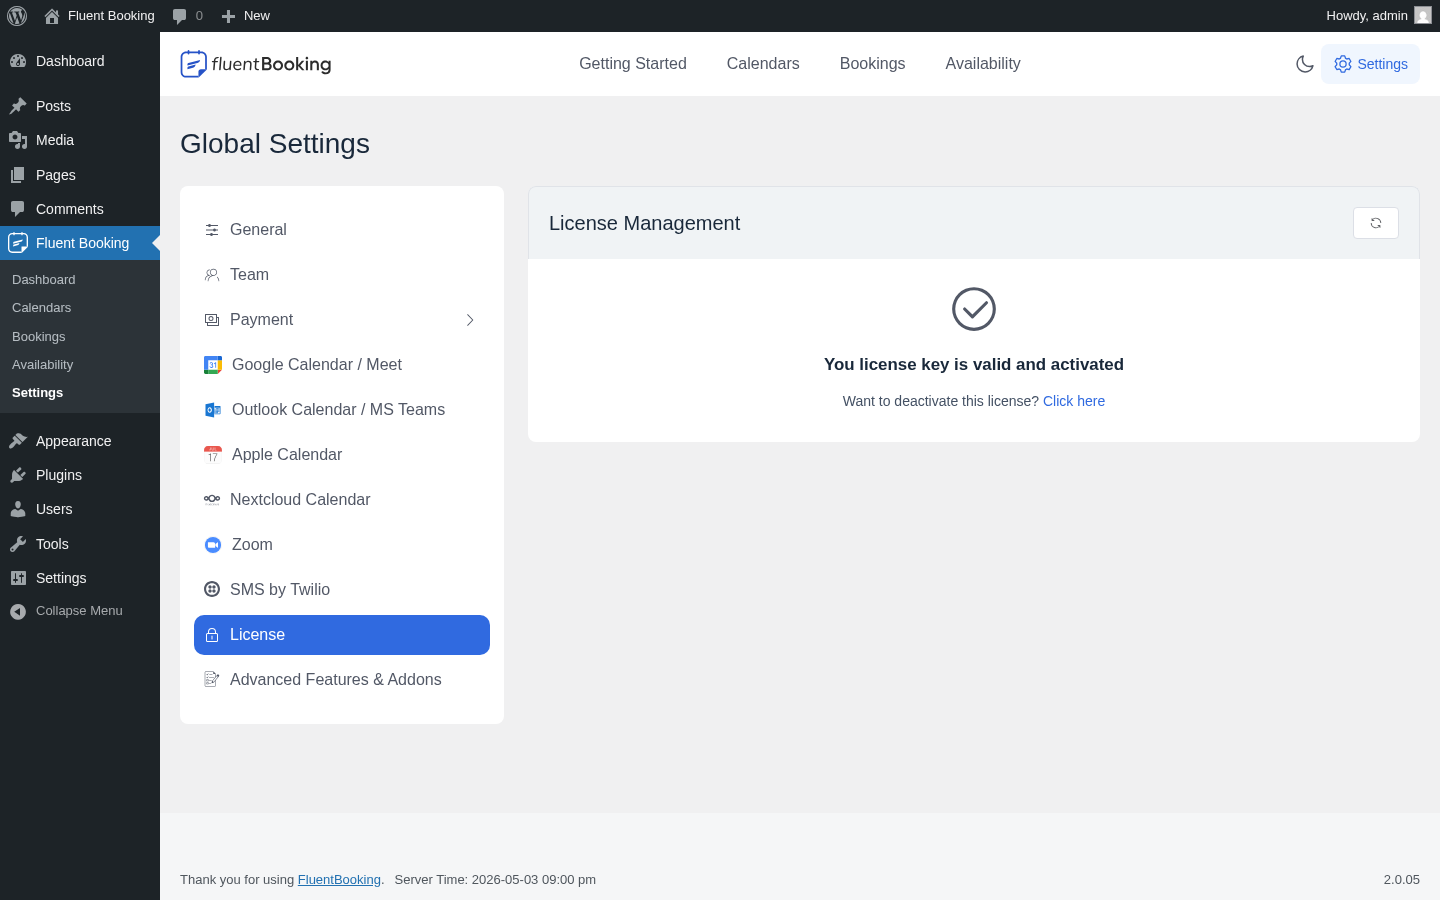The height and width of the screenshot is (900, 1440).
Task: Click the refresh license status button
Action: coord(1376,223)
